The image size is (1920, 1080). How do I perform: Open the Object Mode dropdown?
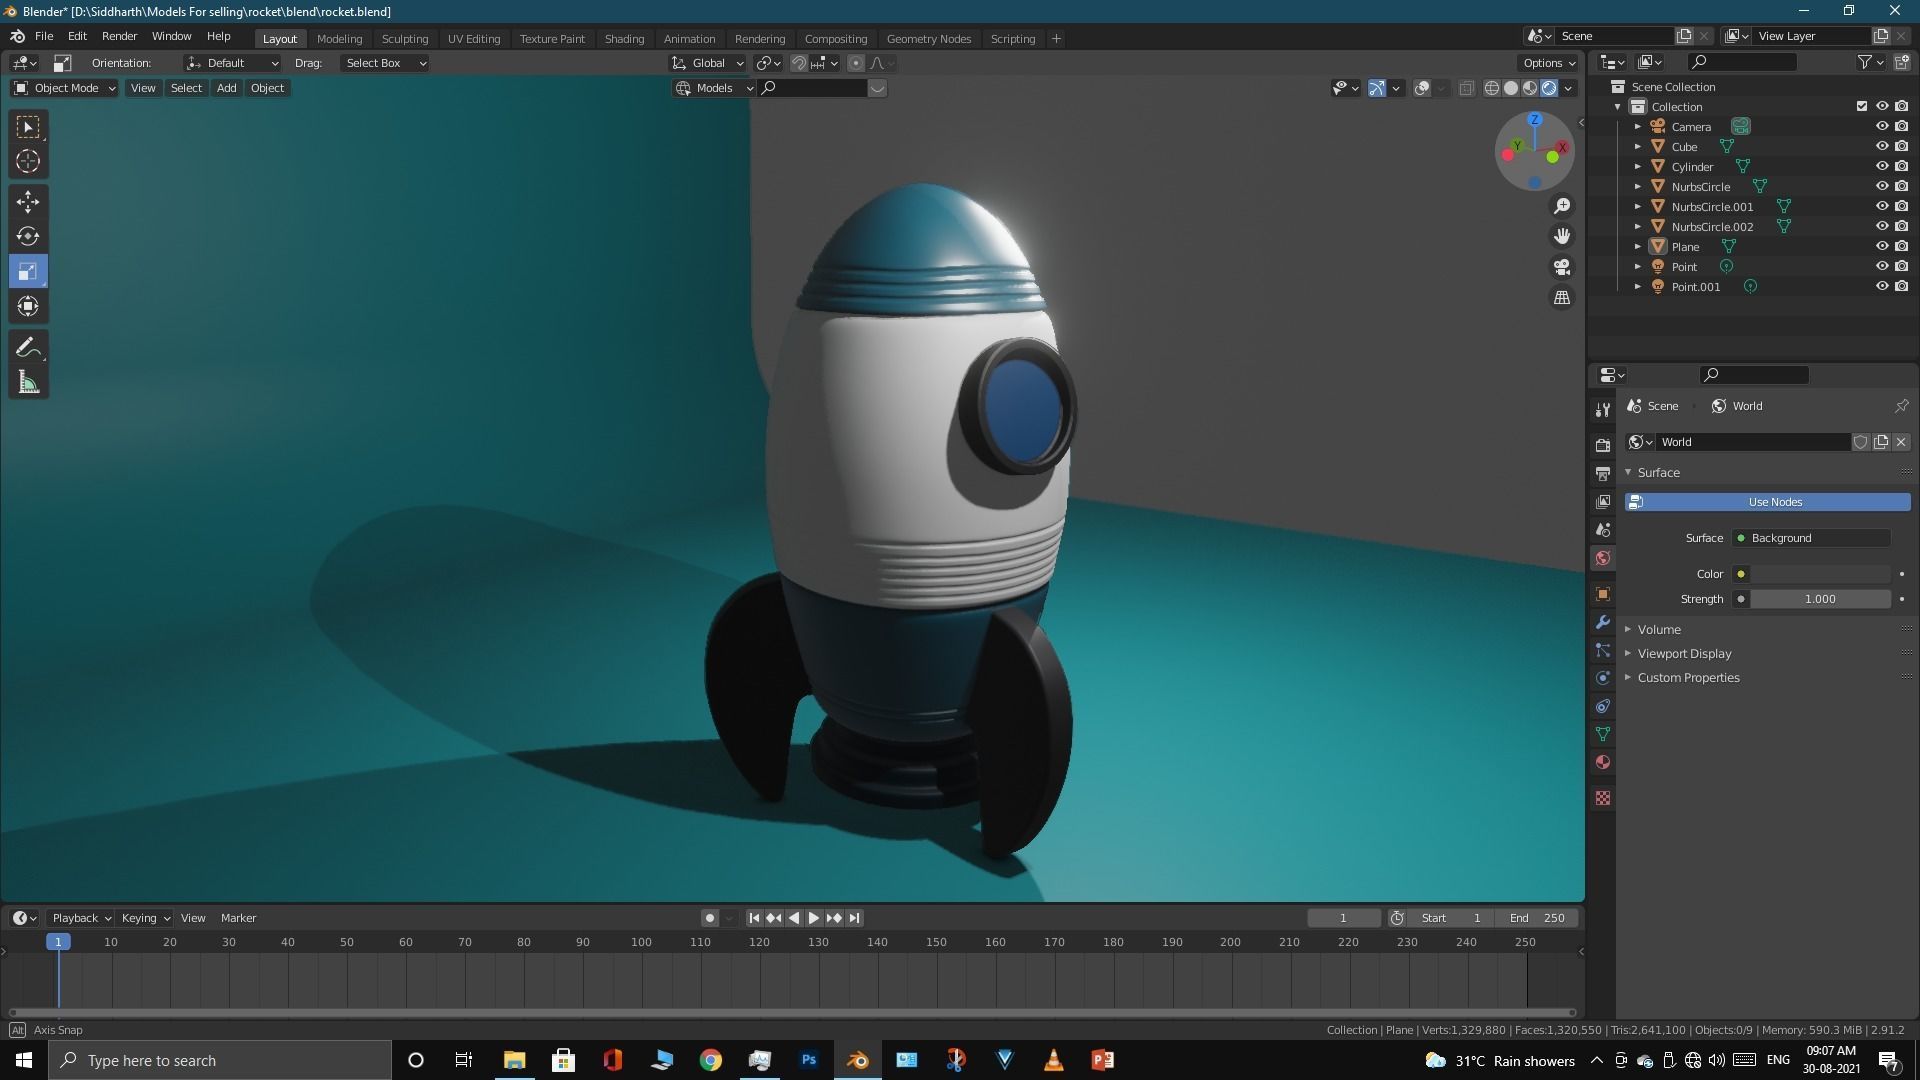pos(65,88)
